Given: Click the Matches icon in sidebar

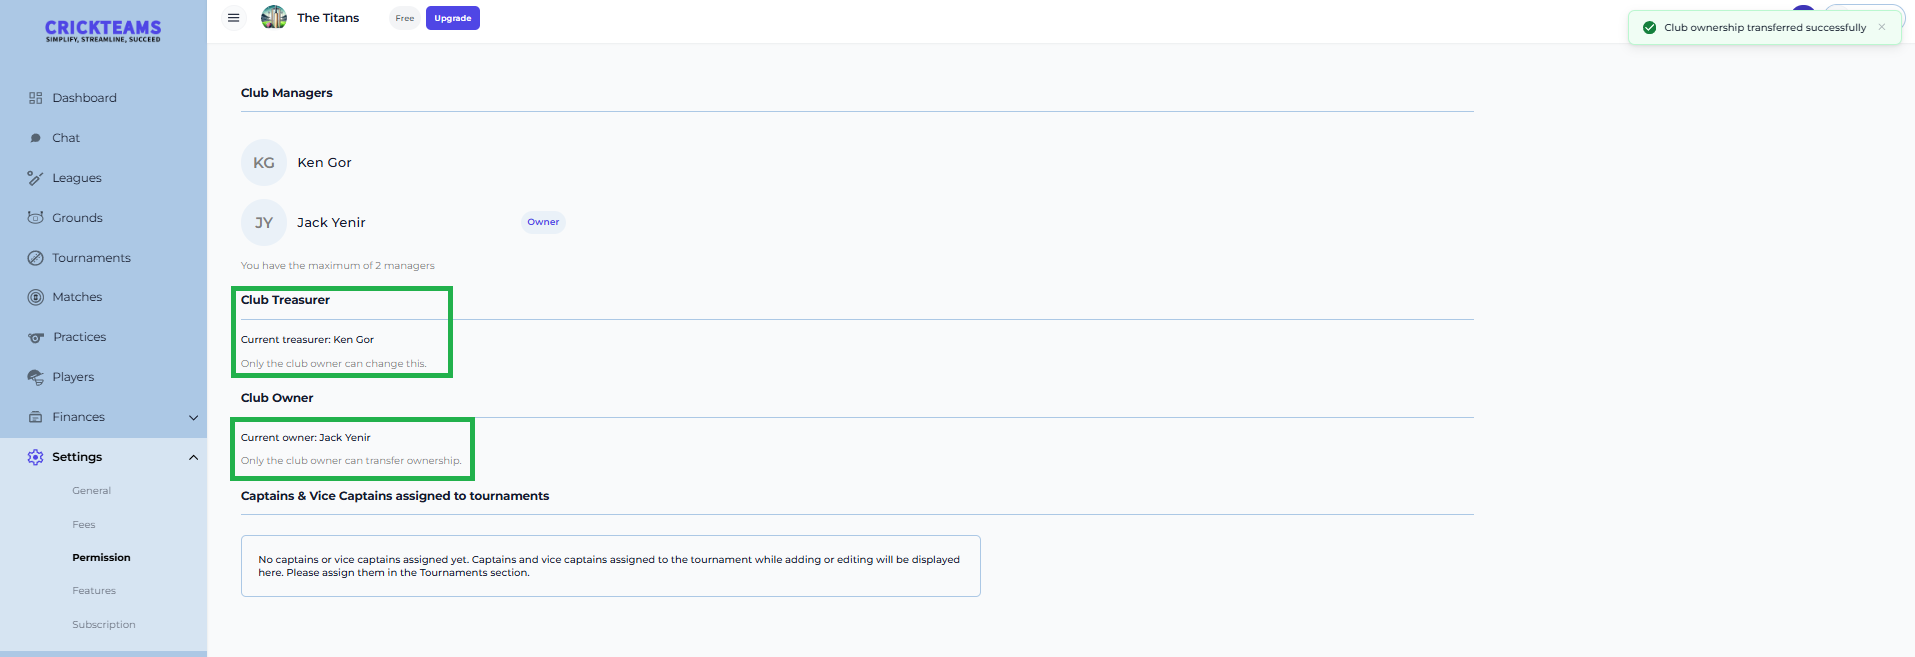Looking at the screenshot, I should pos(36,297).
